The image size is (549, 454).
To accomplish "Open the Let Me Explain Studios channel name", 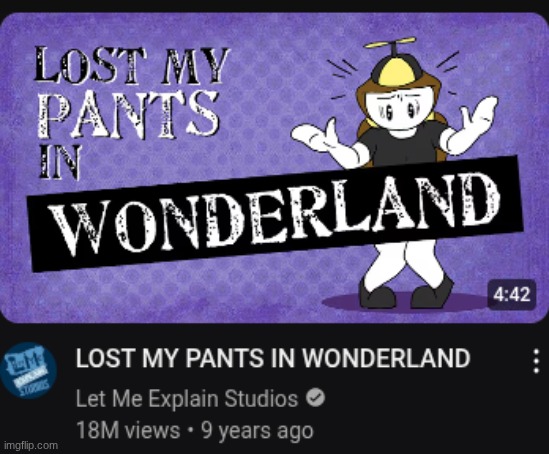I will pos(187,398).
